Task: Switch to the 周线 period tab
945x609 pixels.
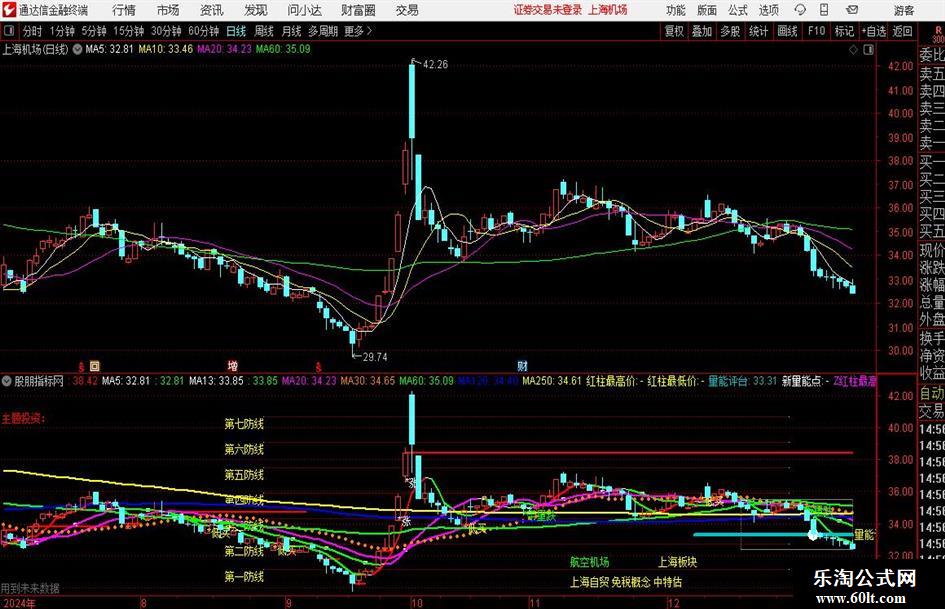Action: pyautogui.click(x=263, y=31)
